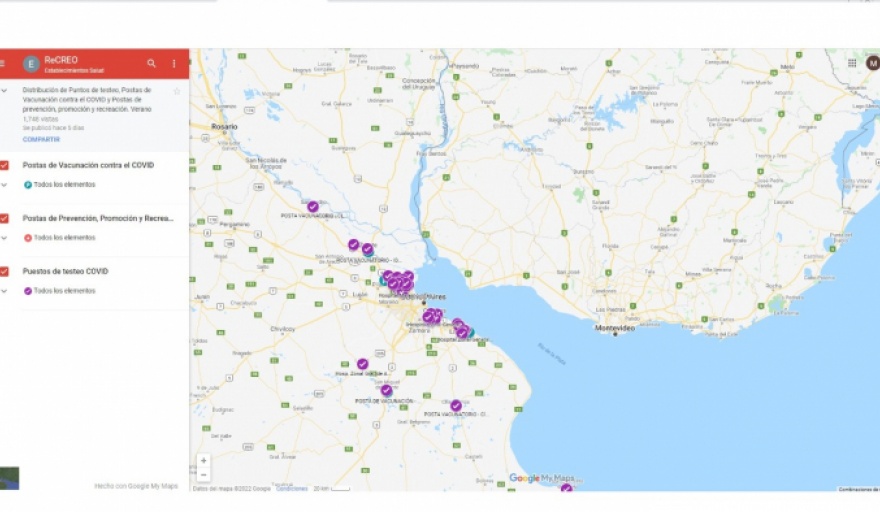Click the Montevideo city label
This screenshot has width=880, height=512.
pyautogui.click(x=615, y=328)
